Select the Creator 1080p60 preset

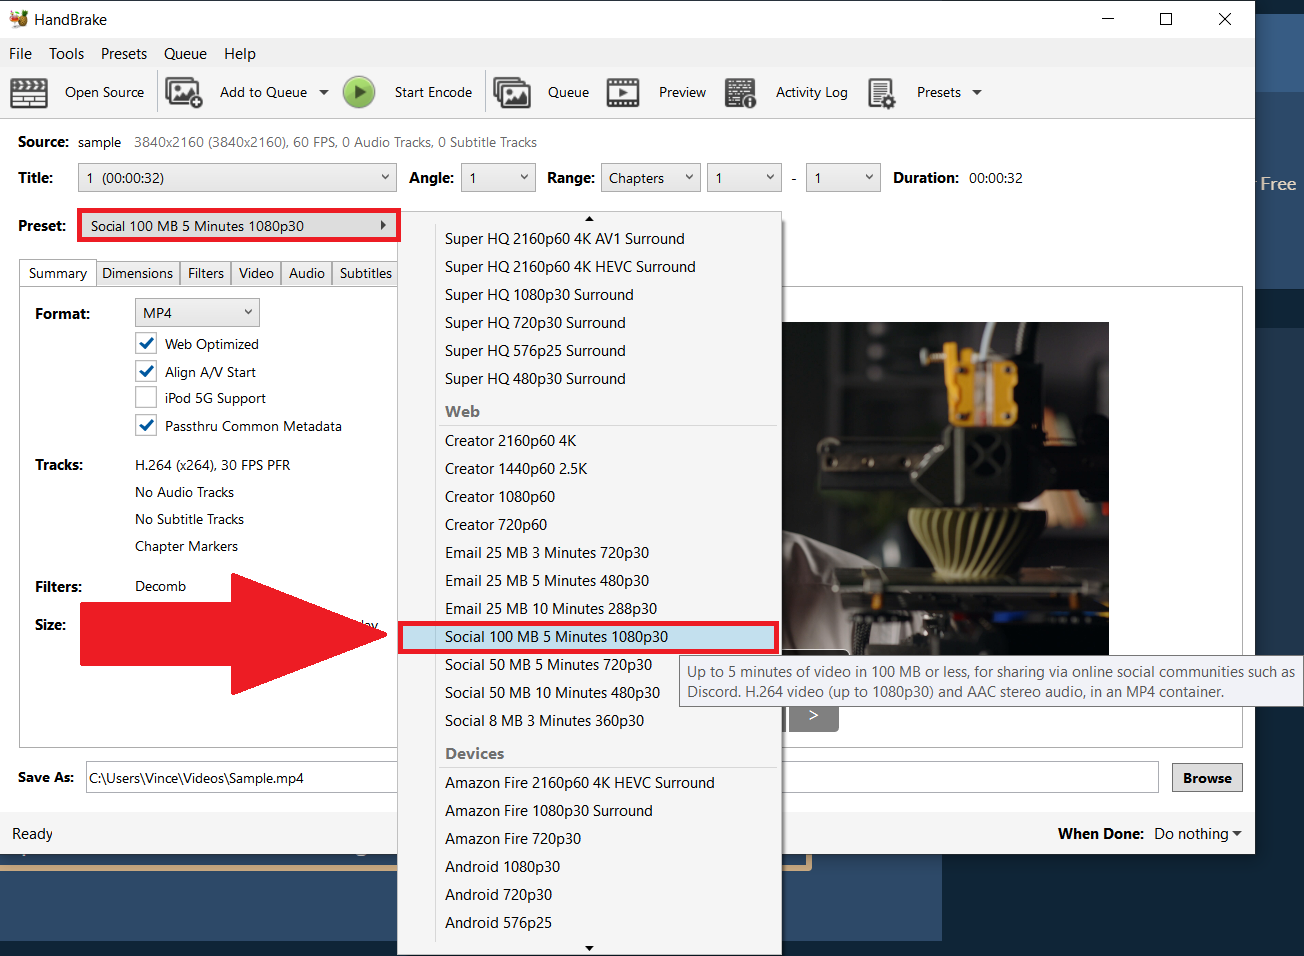pos(500,496)
